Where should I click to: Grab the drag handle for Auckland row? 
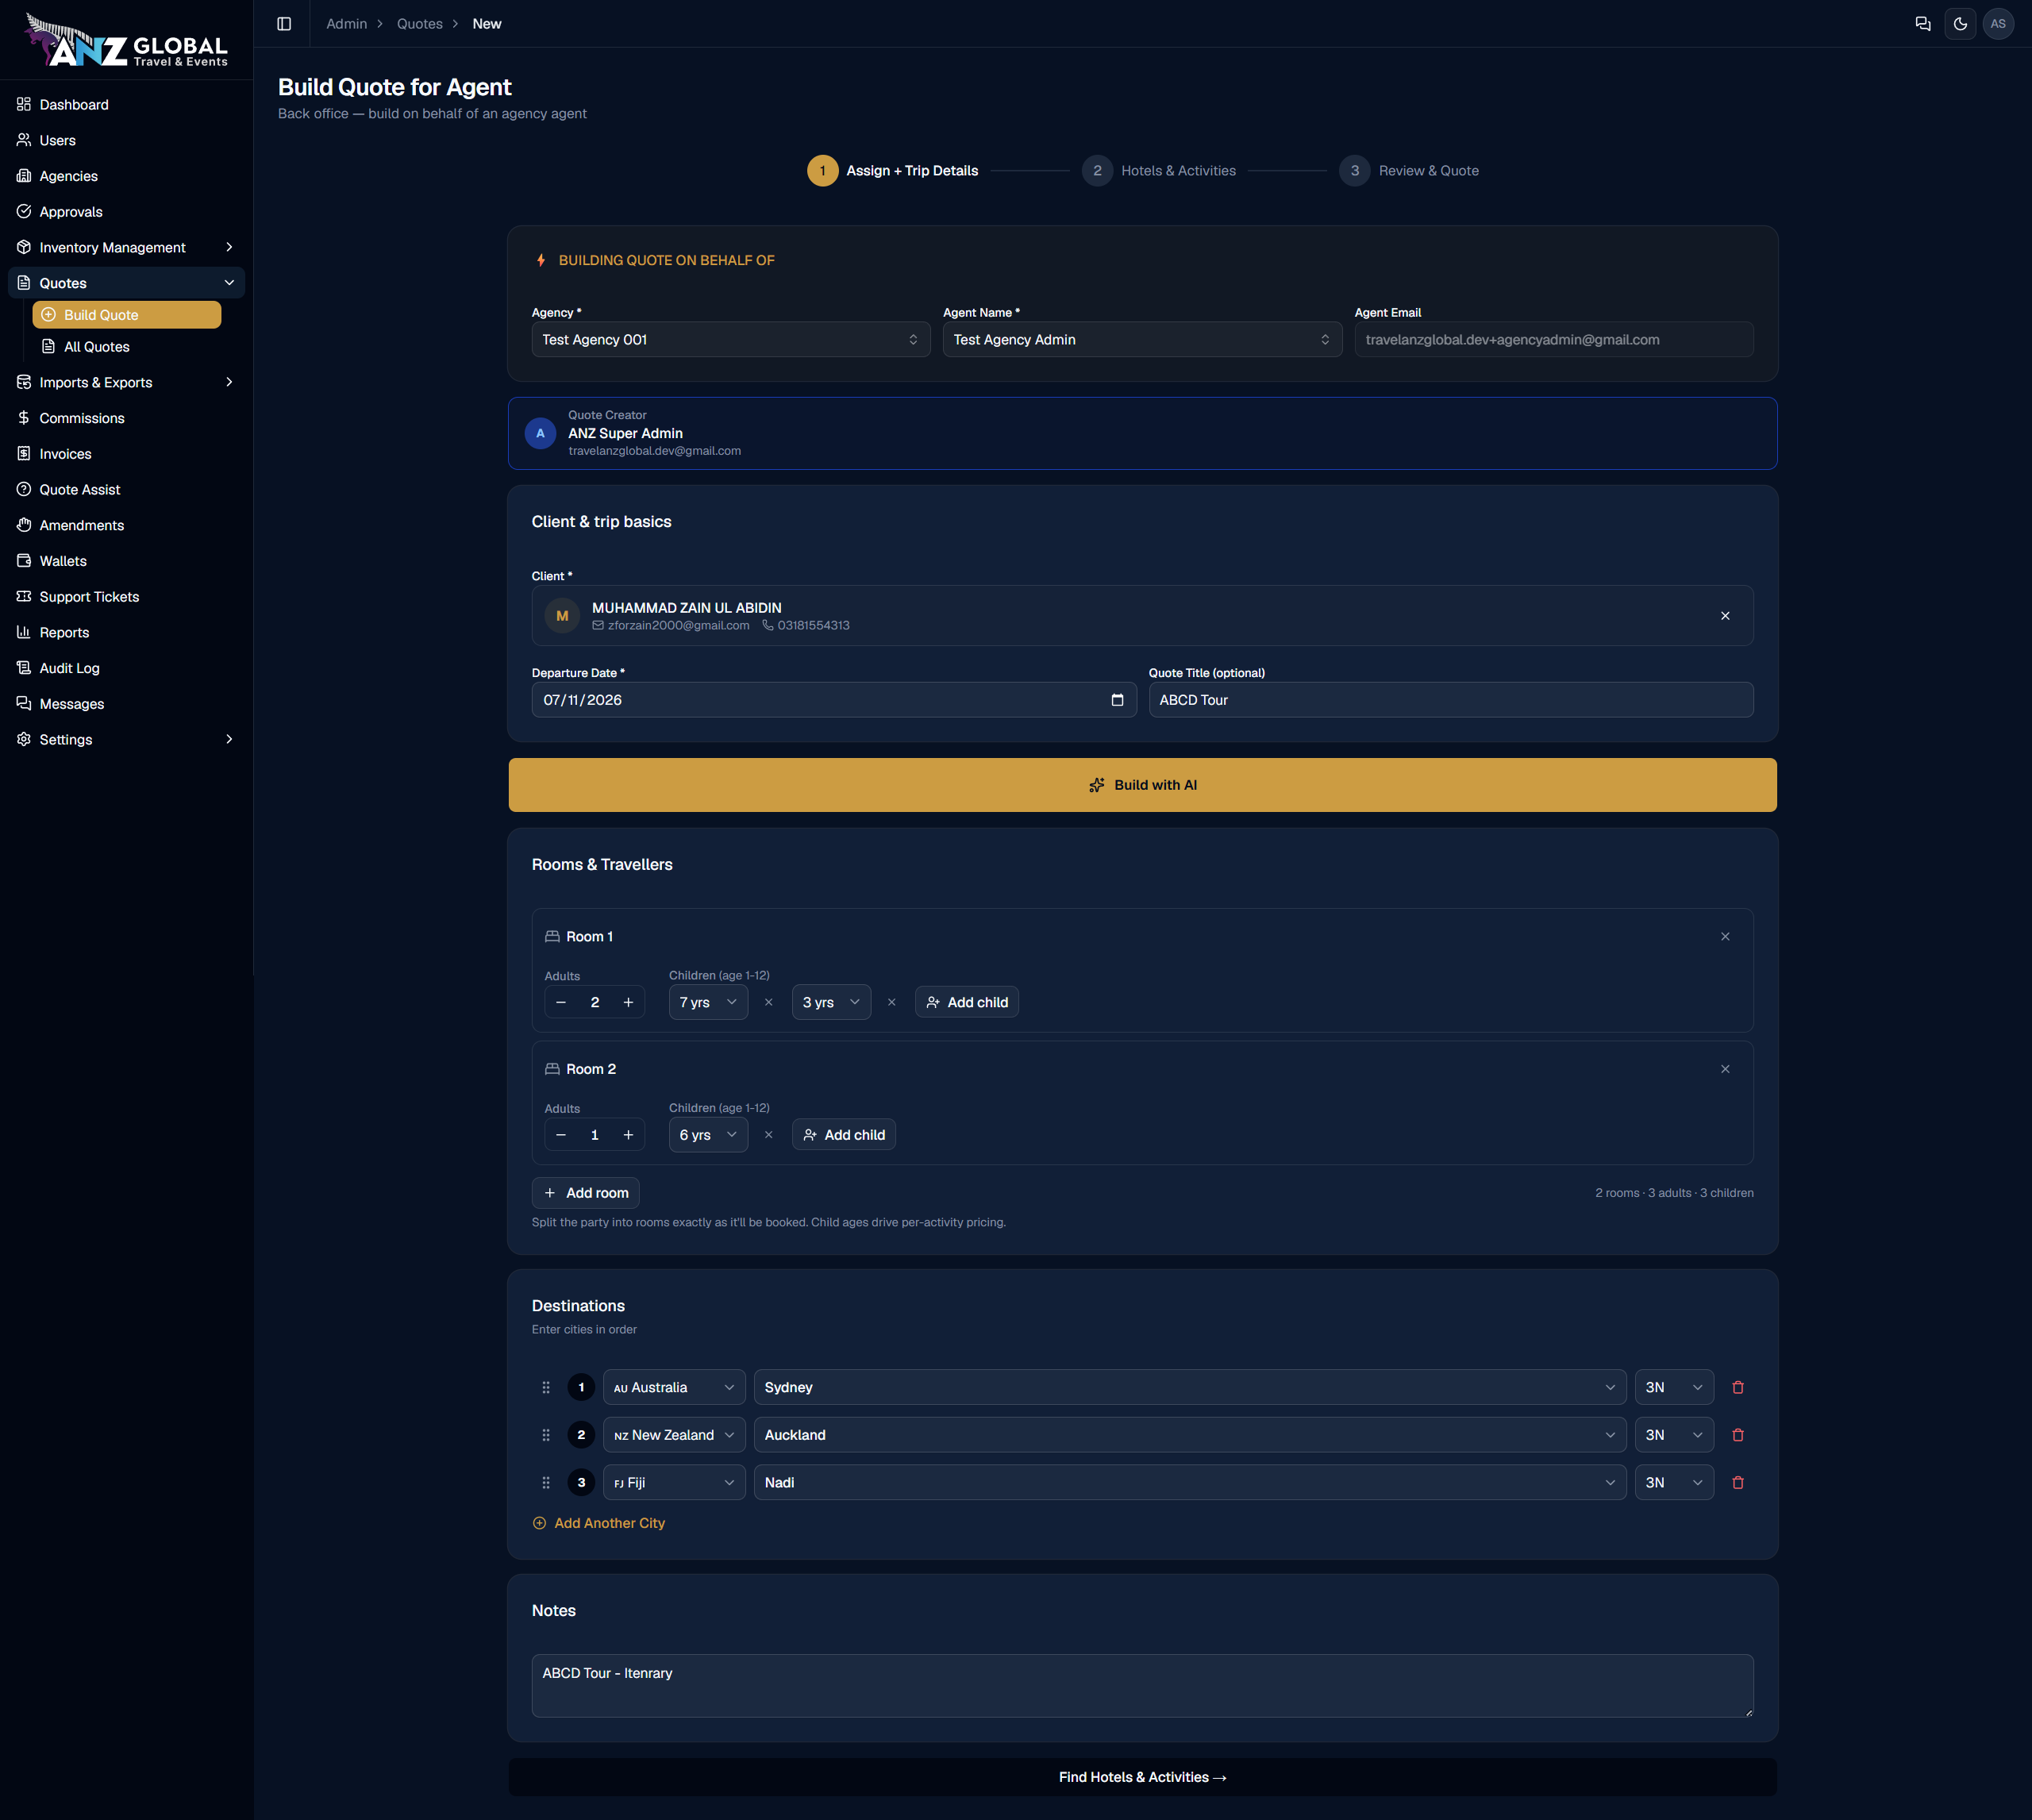point(546,1435)
